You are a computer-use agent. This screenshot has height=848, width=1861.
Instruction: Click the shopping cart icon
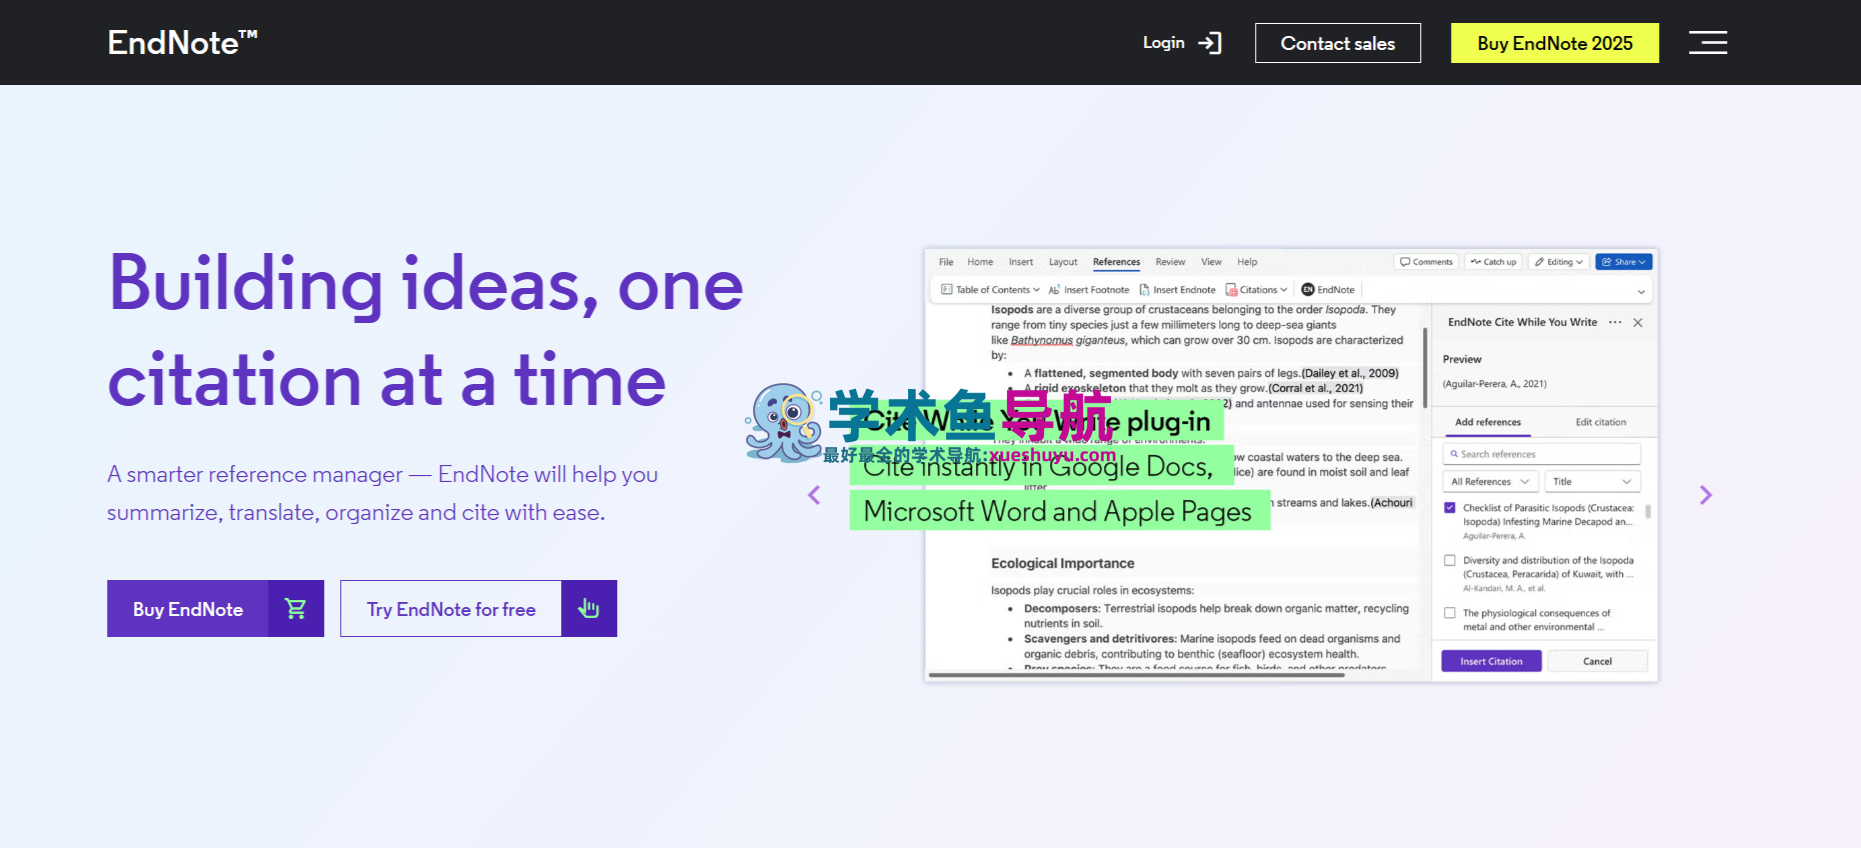point(296,608)
